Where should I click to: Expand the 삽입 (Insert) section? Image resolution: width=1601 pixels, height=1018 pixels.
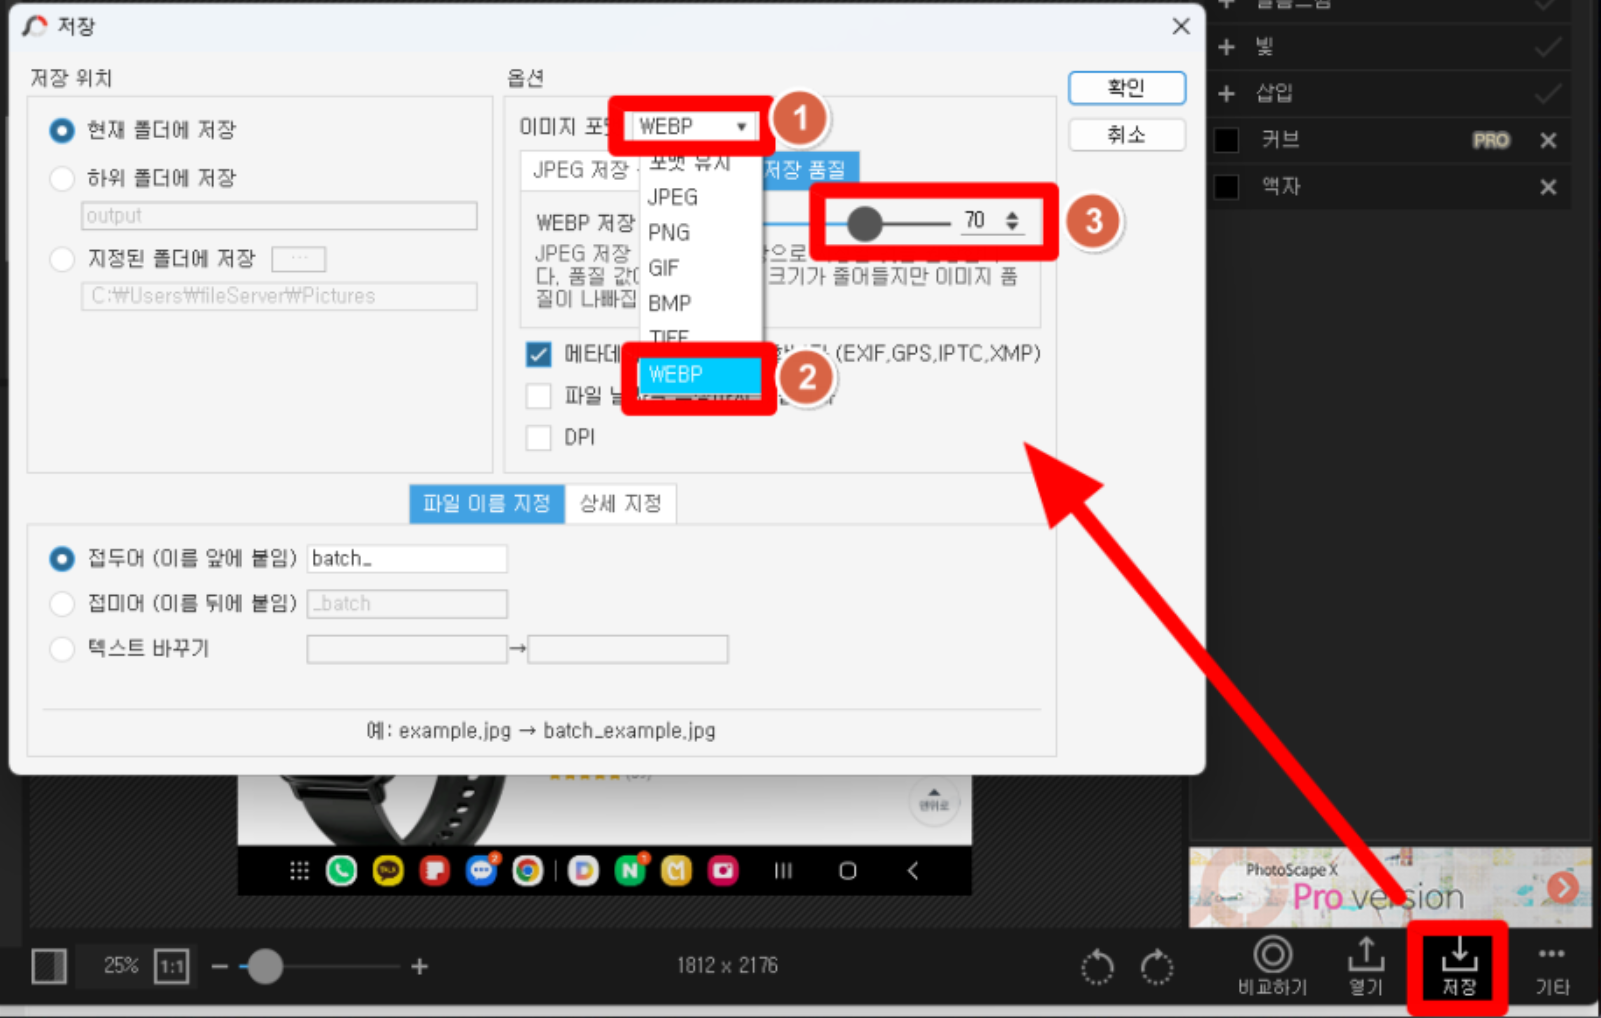(x=1227, y=94)
